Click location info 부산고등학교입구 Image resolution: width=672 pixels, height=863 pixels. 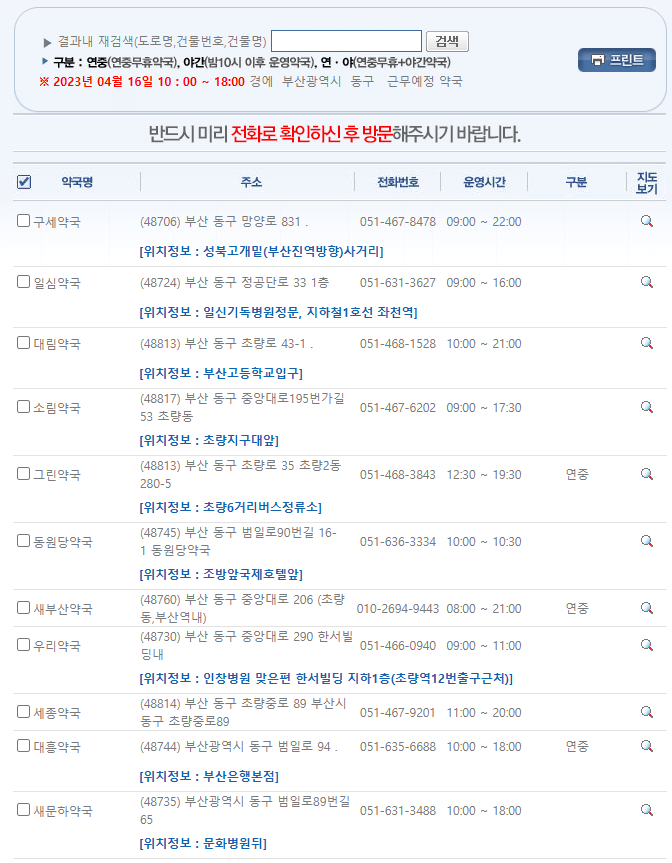[221, 374]
